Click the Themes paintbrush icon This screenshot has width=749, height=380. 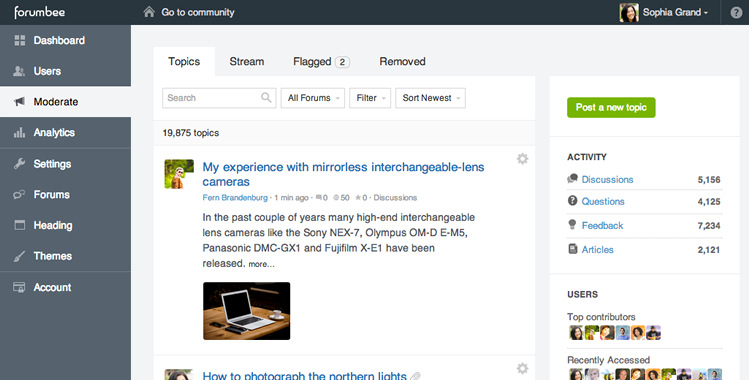click(19, 256)
